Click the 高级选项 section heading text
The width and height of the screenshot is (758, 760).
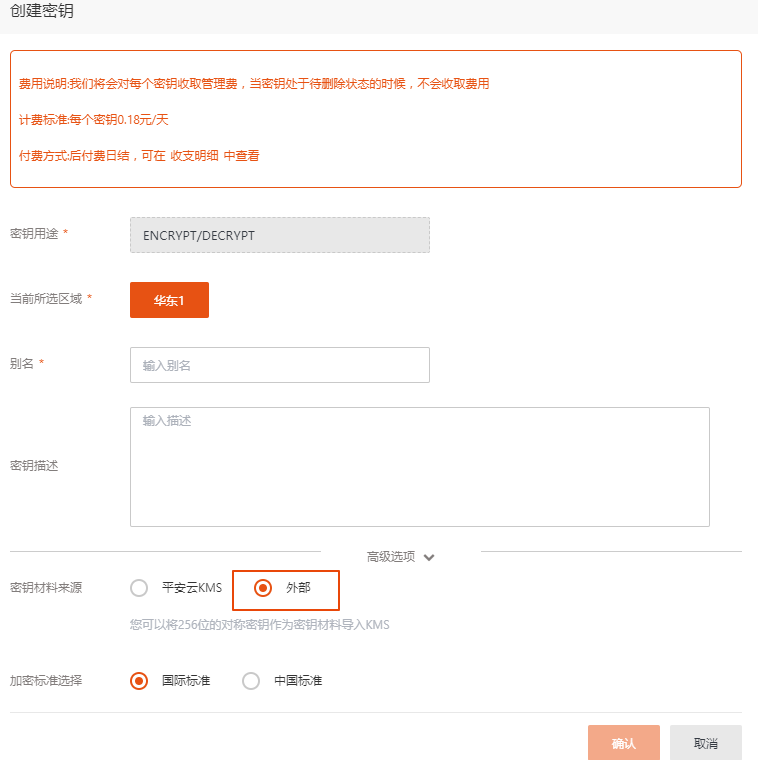coord(391,556)
